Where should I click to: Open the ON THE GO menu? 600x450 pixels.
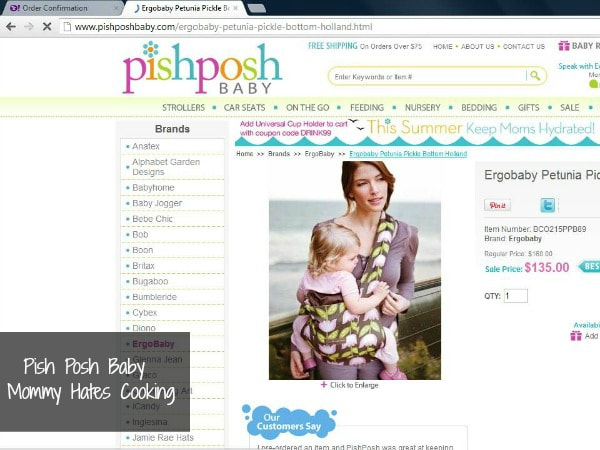(x=308, y=108)
